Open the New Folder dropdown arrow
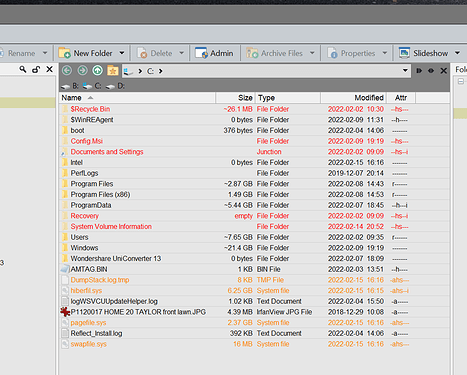Image resolution: width=467 pixels, height=375 pixels. [122, 53]
